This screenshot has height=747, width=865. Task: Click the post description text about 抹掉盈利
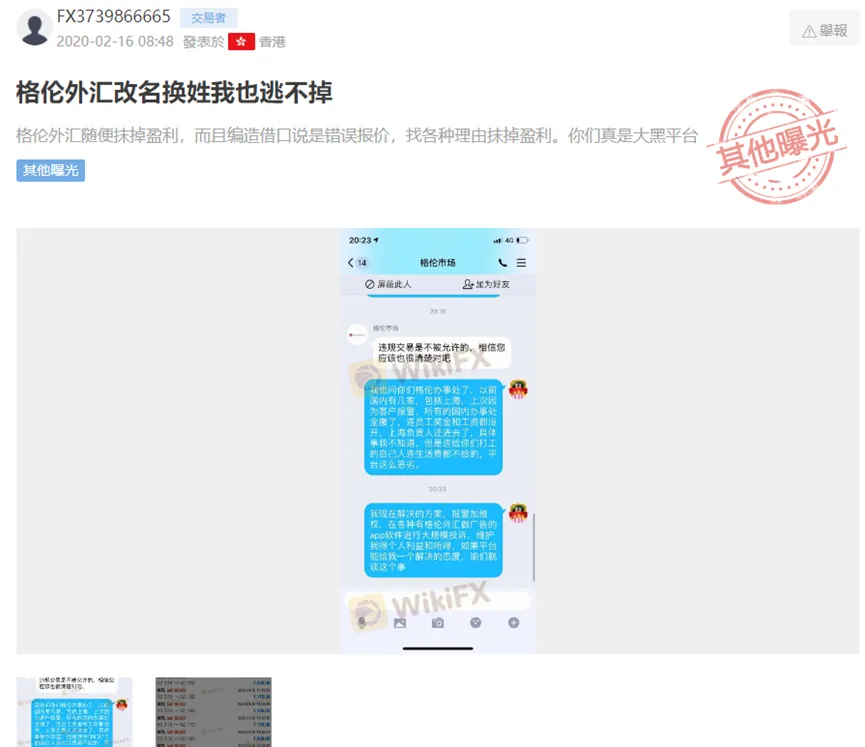point(357,135)
